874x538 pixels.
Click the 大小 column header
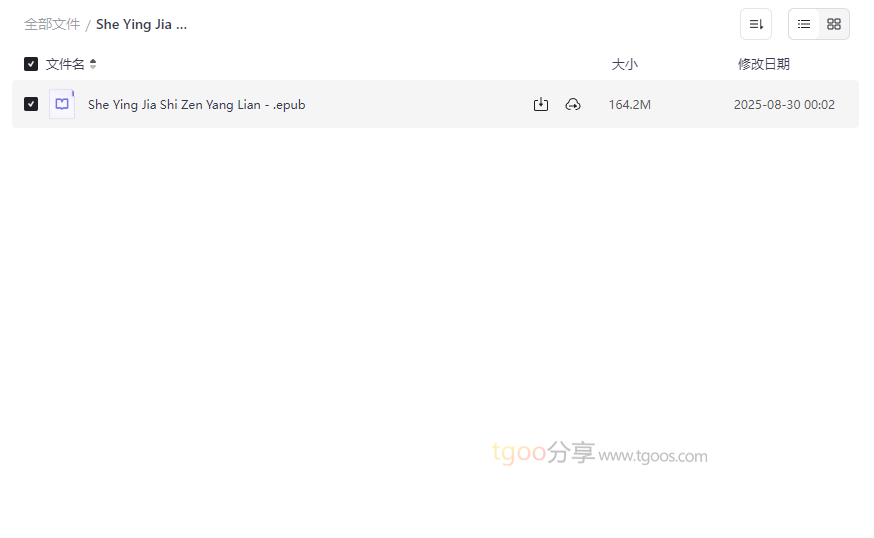tap(624, 64)
